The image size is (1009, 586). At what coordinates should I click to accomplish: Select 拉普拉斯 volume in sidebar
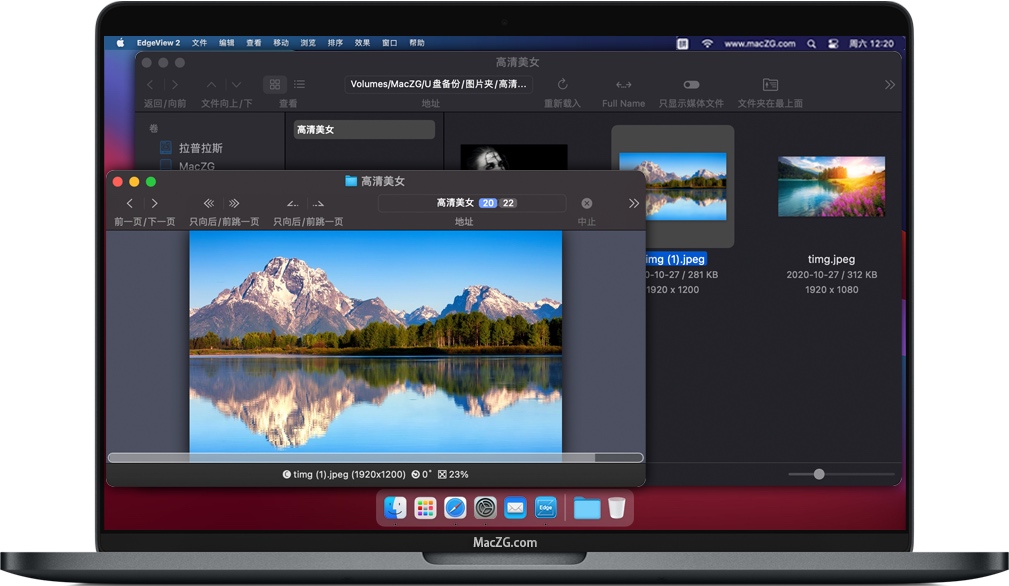point(201,148)
